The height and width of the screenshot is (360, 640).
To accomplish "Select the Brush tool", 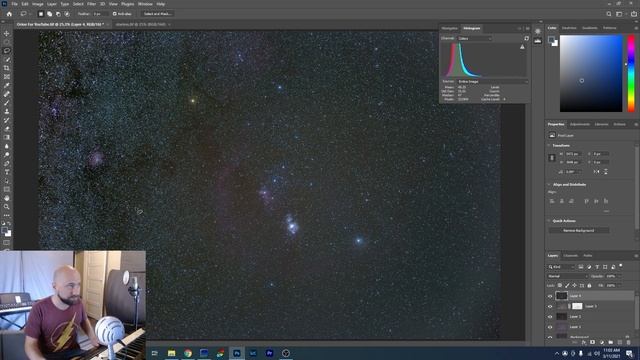I will 7,103.
